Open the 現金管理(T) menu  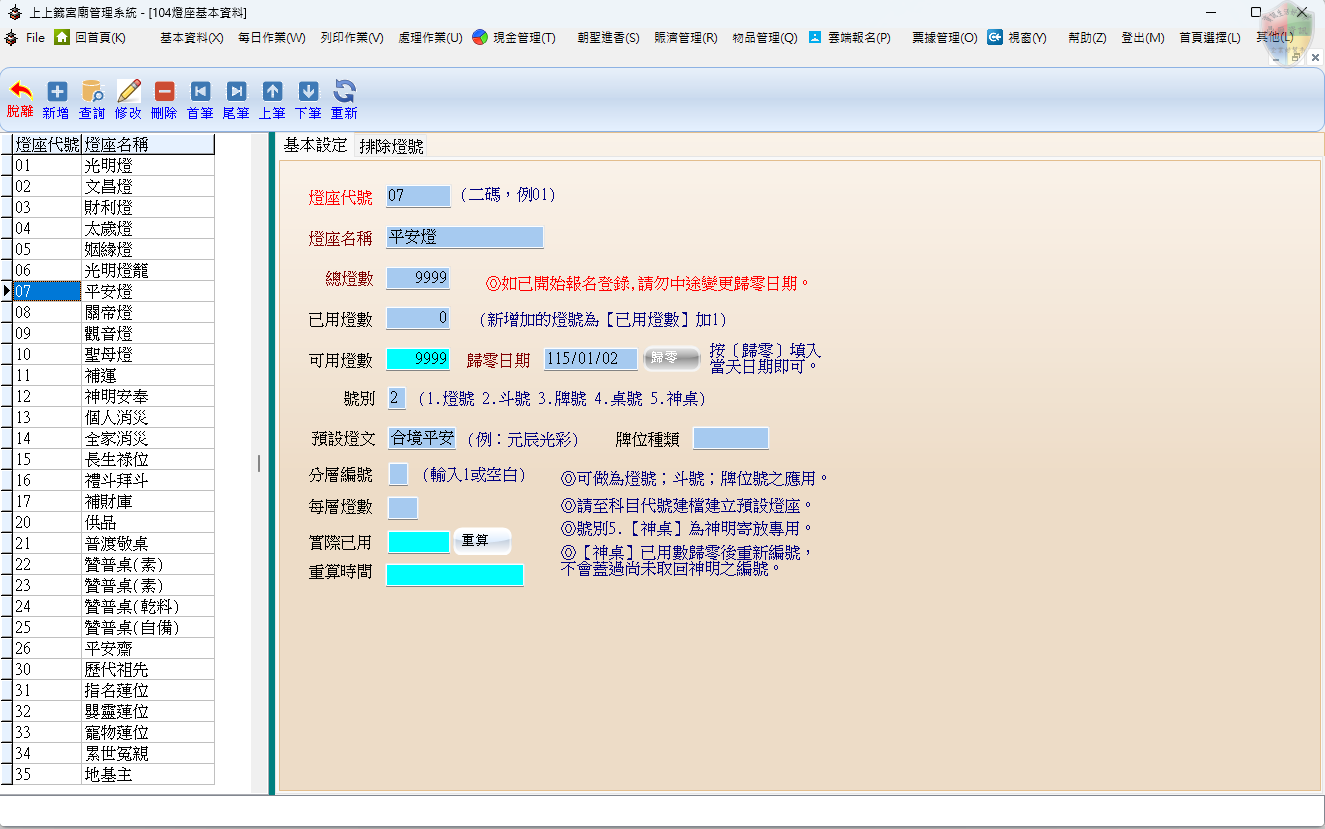coord(514,38)
